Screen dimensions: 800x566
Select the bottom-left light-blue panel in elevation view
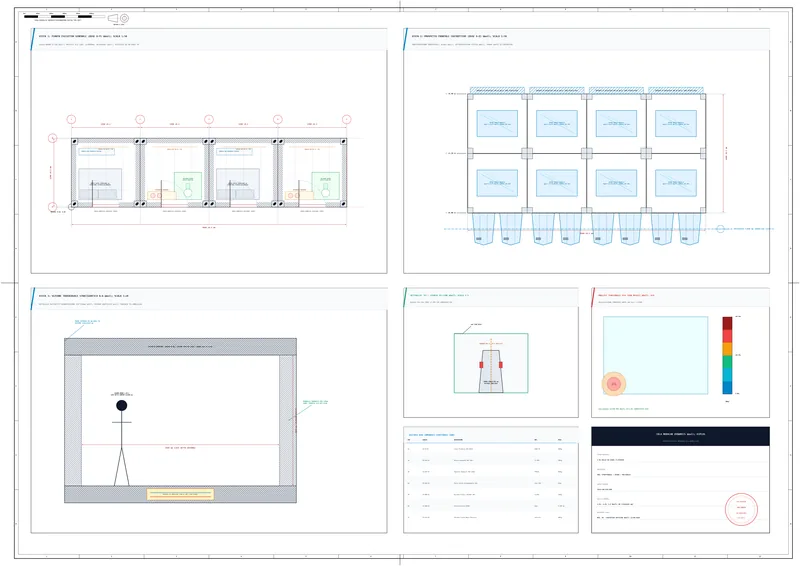point(497,183)
